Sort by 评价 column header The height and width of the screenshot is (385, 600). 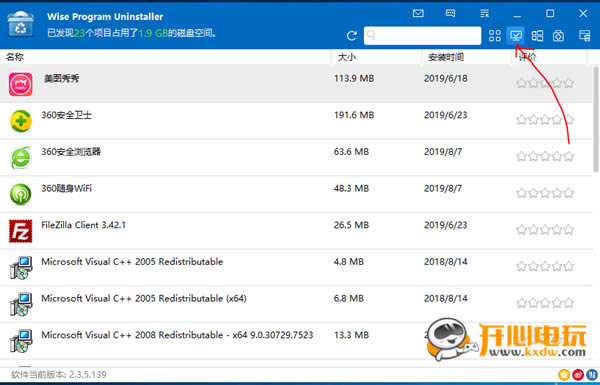527,57
